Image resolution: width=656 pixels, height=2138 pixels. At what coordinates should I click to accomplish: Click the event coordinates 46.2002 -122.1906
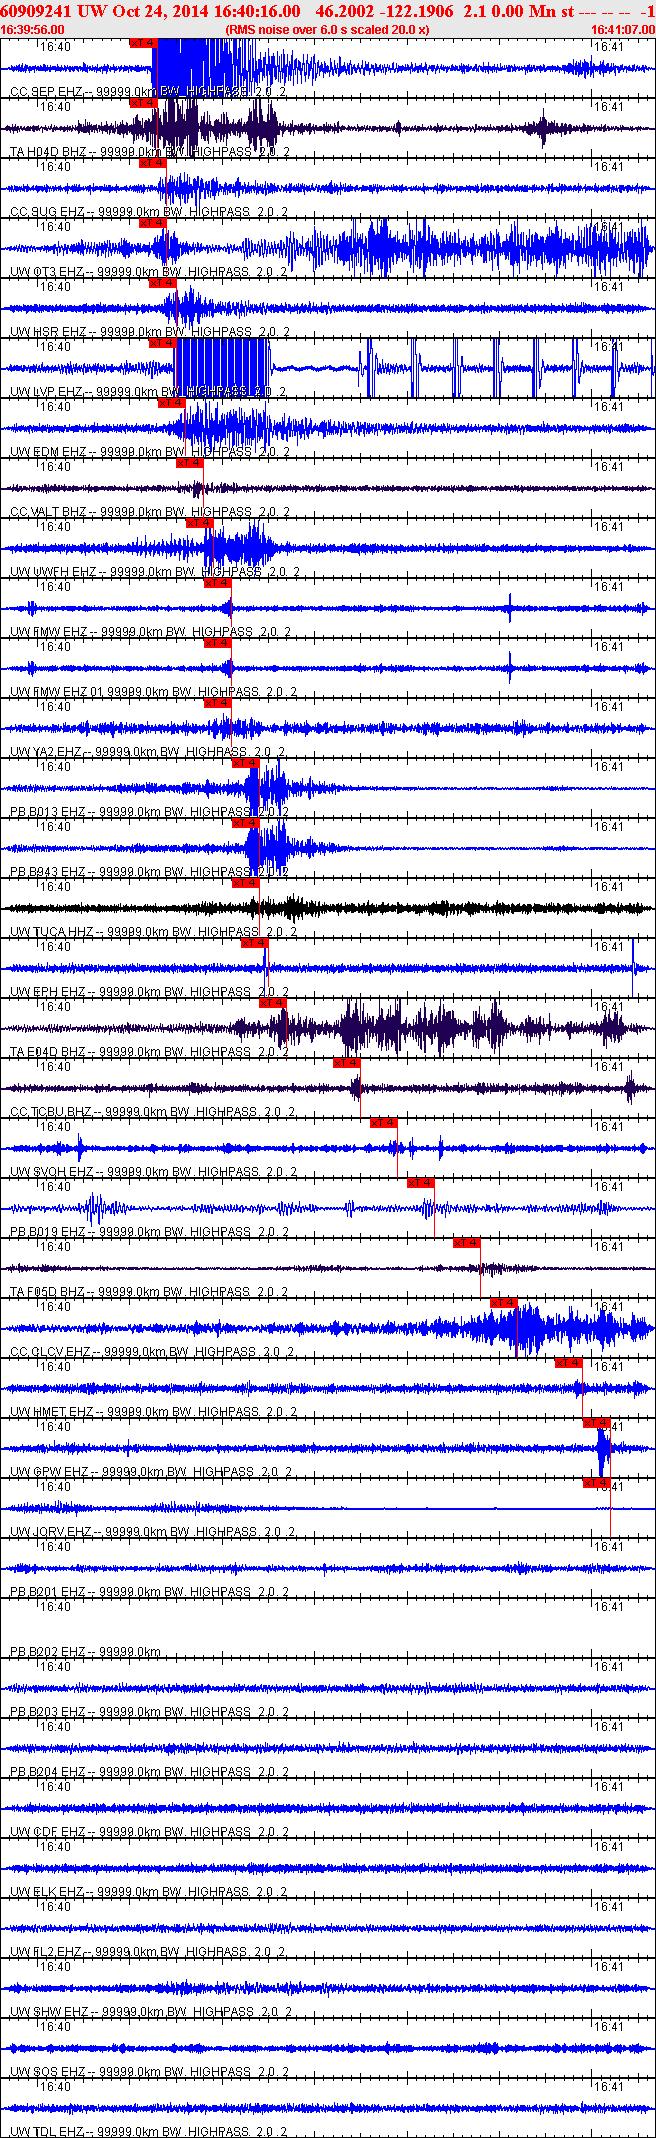(385, 12)
